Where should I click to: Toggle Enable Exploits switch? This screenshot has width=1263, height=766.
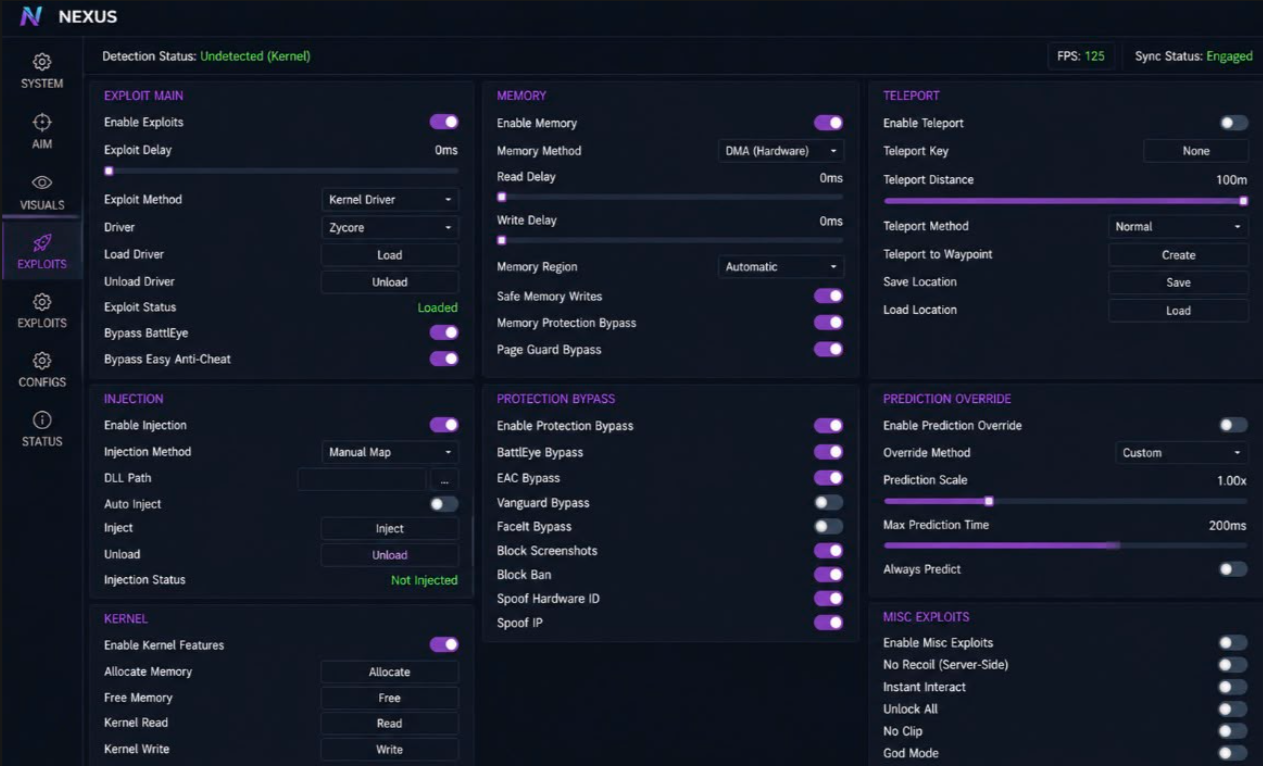pos(444,122)
